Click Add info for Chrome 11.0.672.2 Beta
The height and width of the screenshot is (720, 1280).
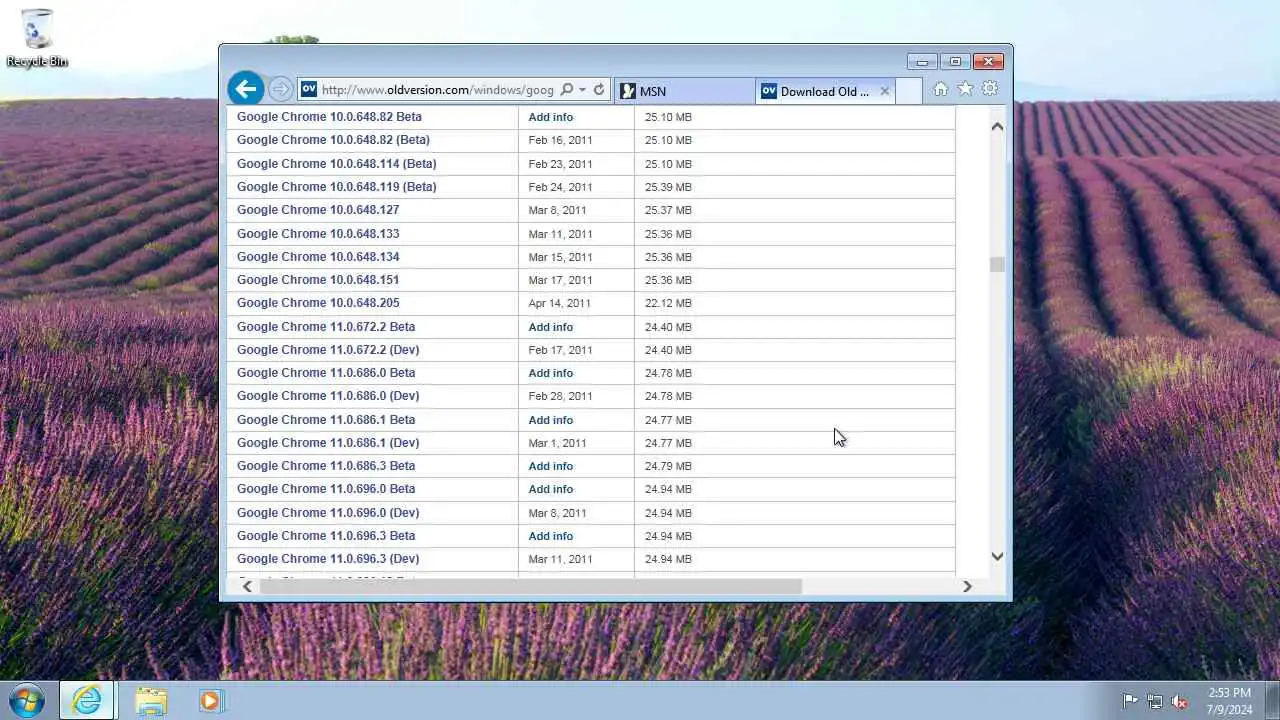click(550, 327)
